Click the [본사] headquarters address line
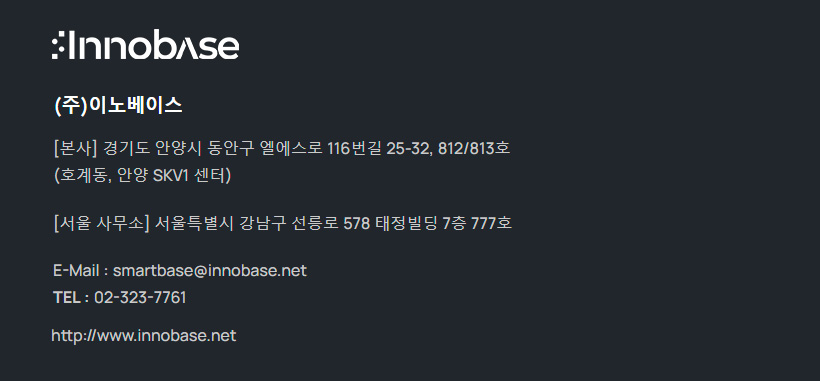The height and width of the screenshot is (381, 820). [282, 149]
